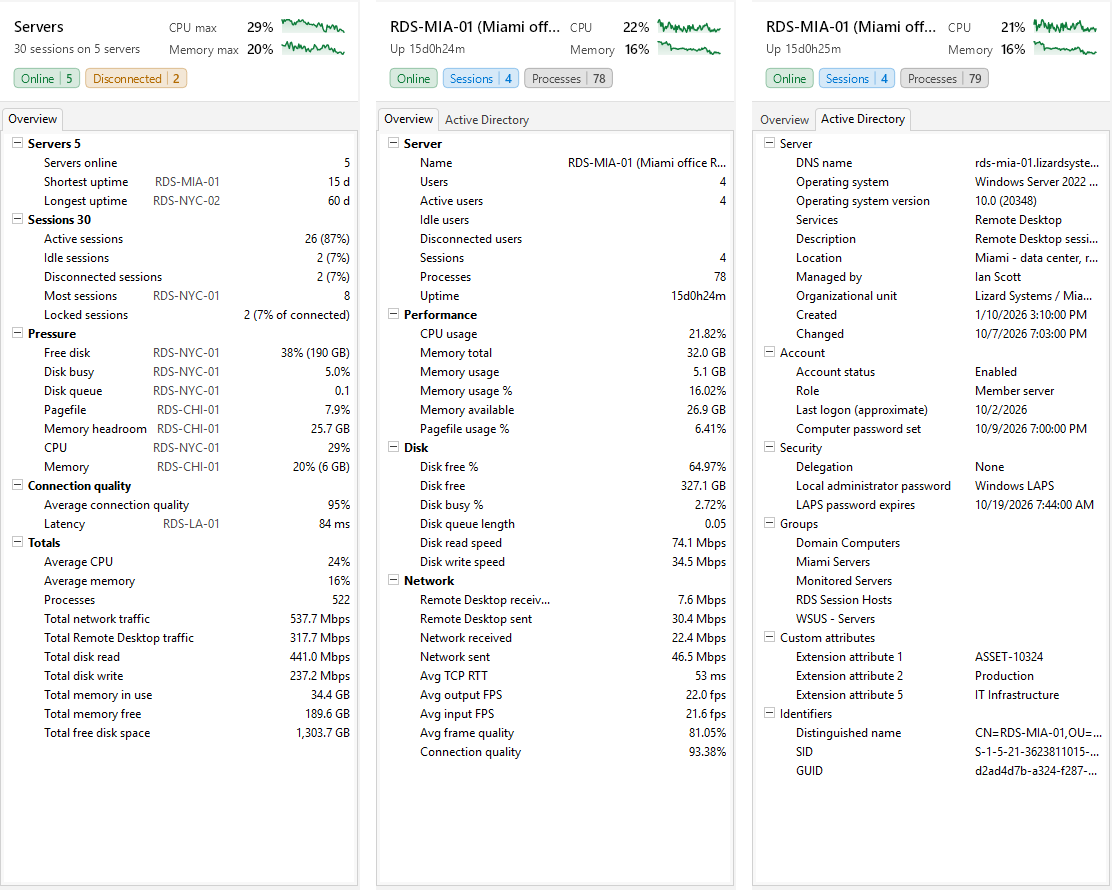This screenshot has width=1112, height=890.
Task: Click the Processes 79 badge
Action: [944, 79]
